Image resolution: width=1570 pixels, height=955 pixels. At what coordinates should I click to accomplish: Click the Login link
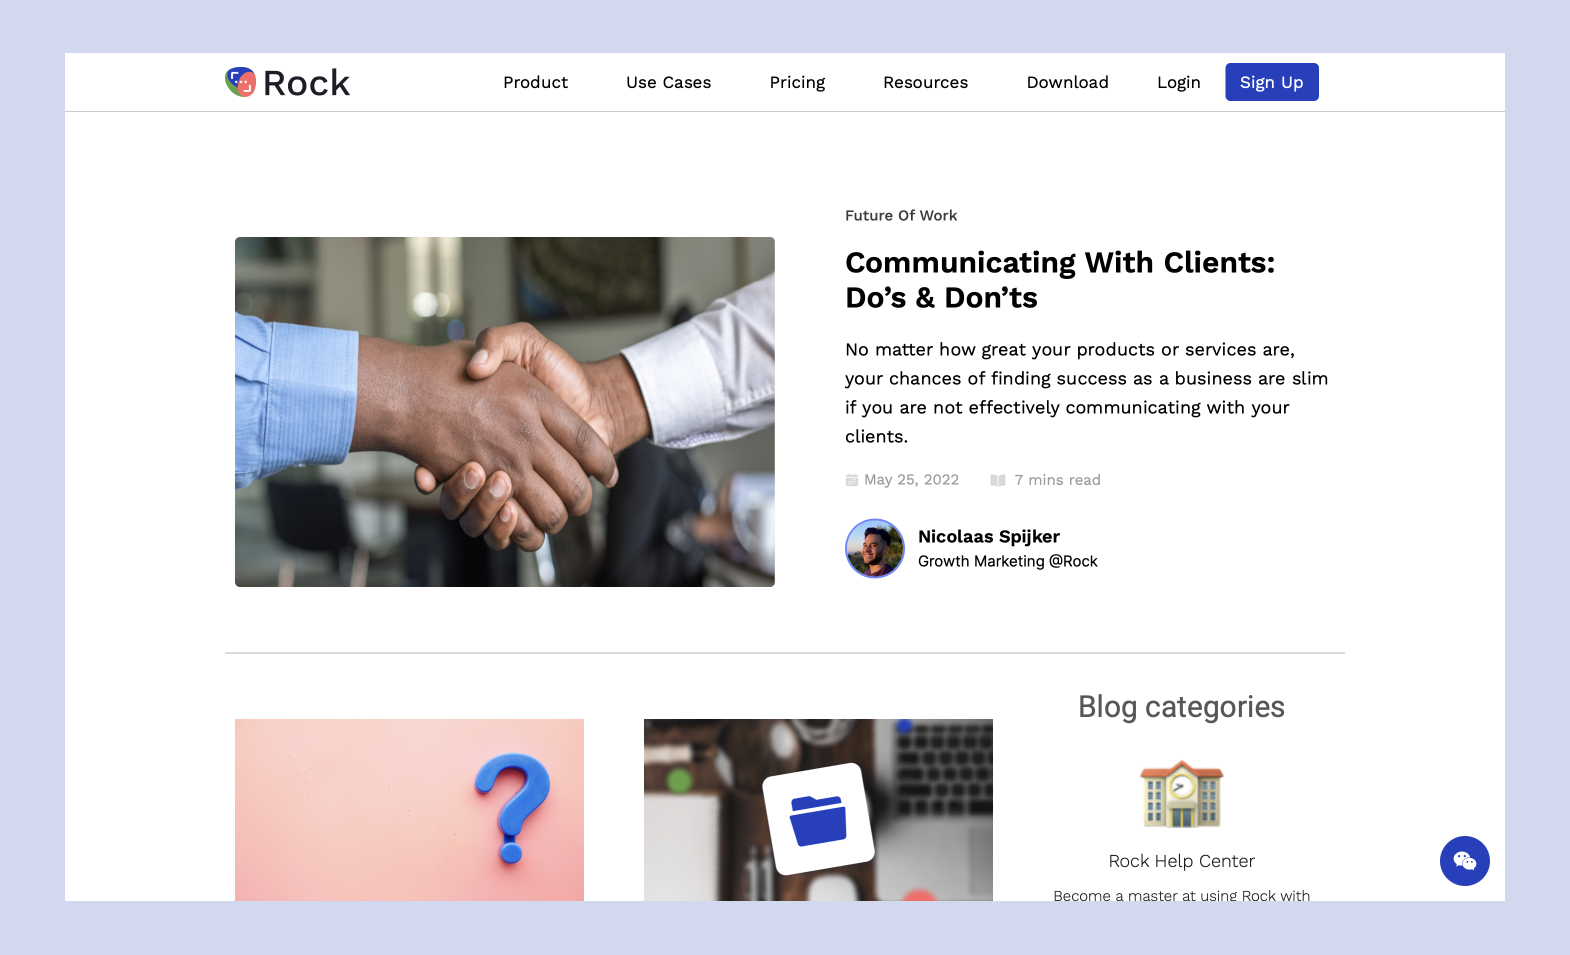[1178, 82]
